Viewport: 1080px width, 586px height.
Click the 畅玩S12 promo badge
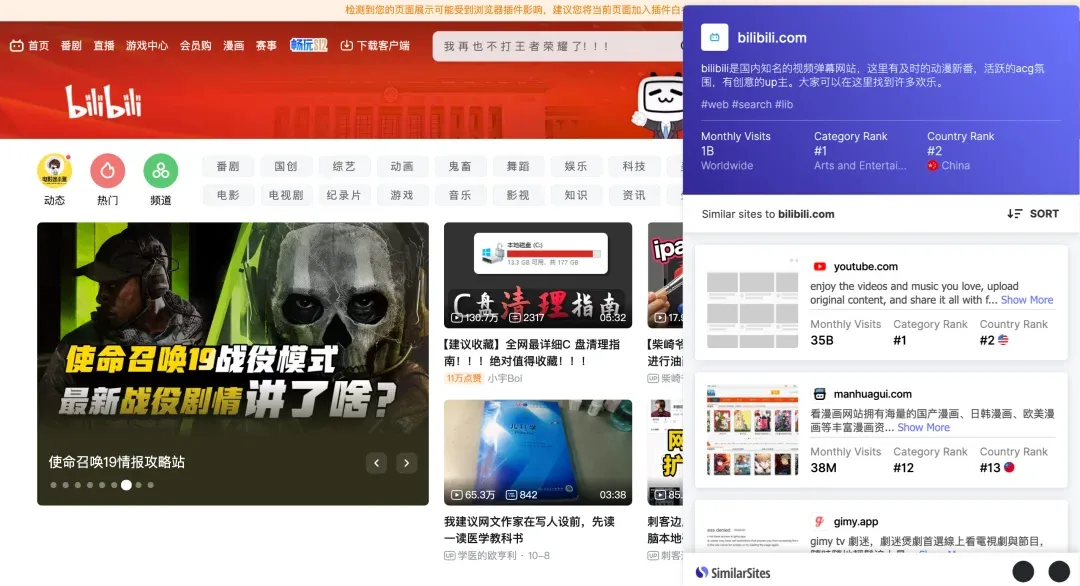click(309, 45)
